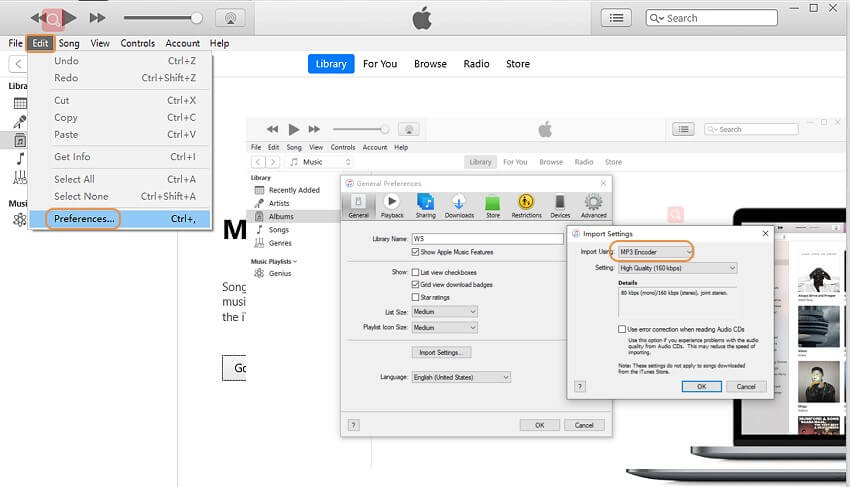Image resolution: width=850 pixels, height=487 pixels.
Task: Click the Import Settings button
Action: [441, 353]
